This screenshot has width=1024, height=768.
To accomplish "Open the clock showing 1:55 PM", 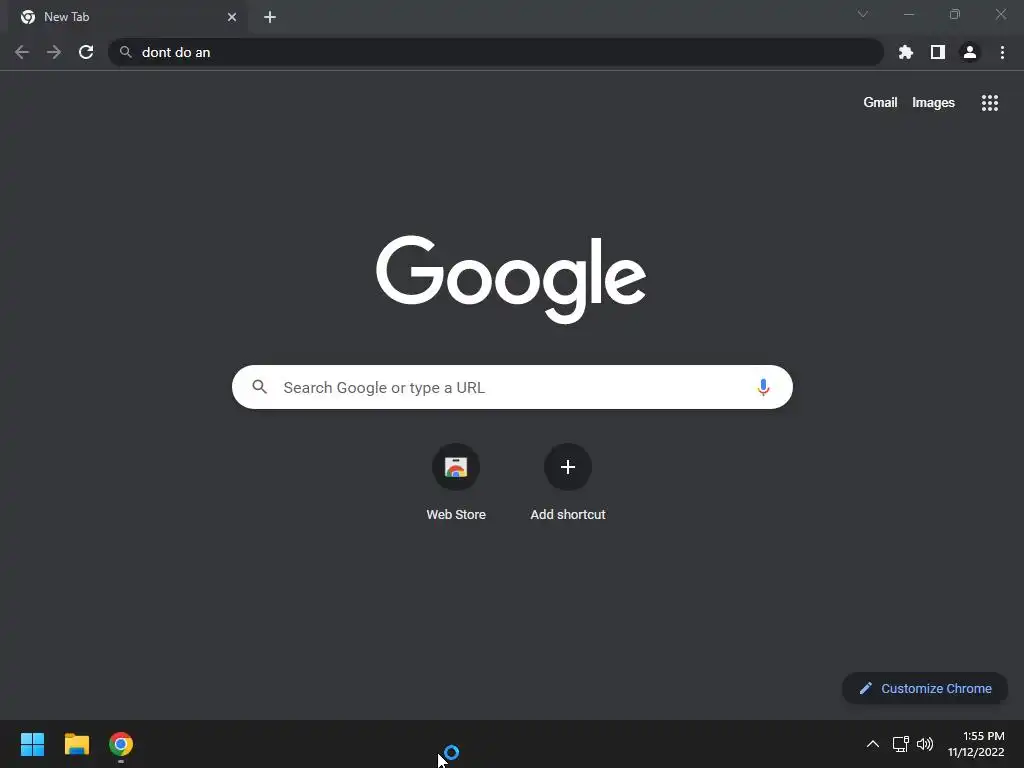I will tap(976, 744).
